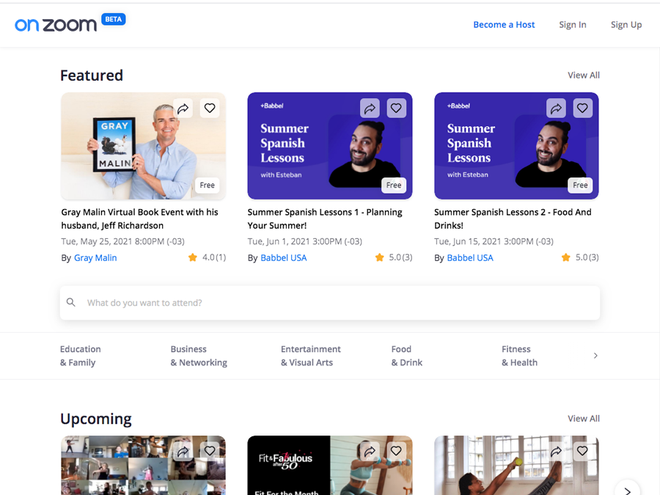Open Summer Spanish Lessons 2 thumbnail

click(x=516, y=146)
